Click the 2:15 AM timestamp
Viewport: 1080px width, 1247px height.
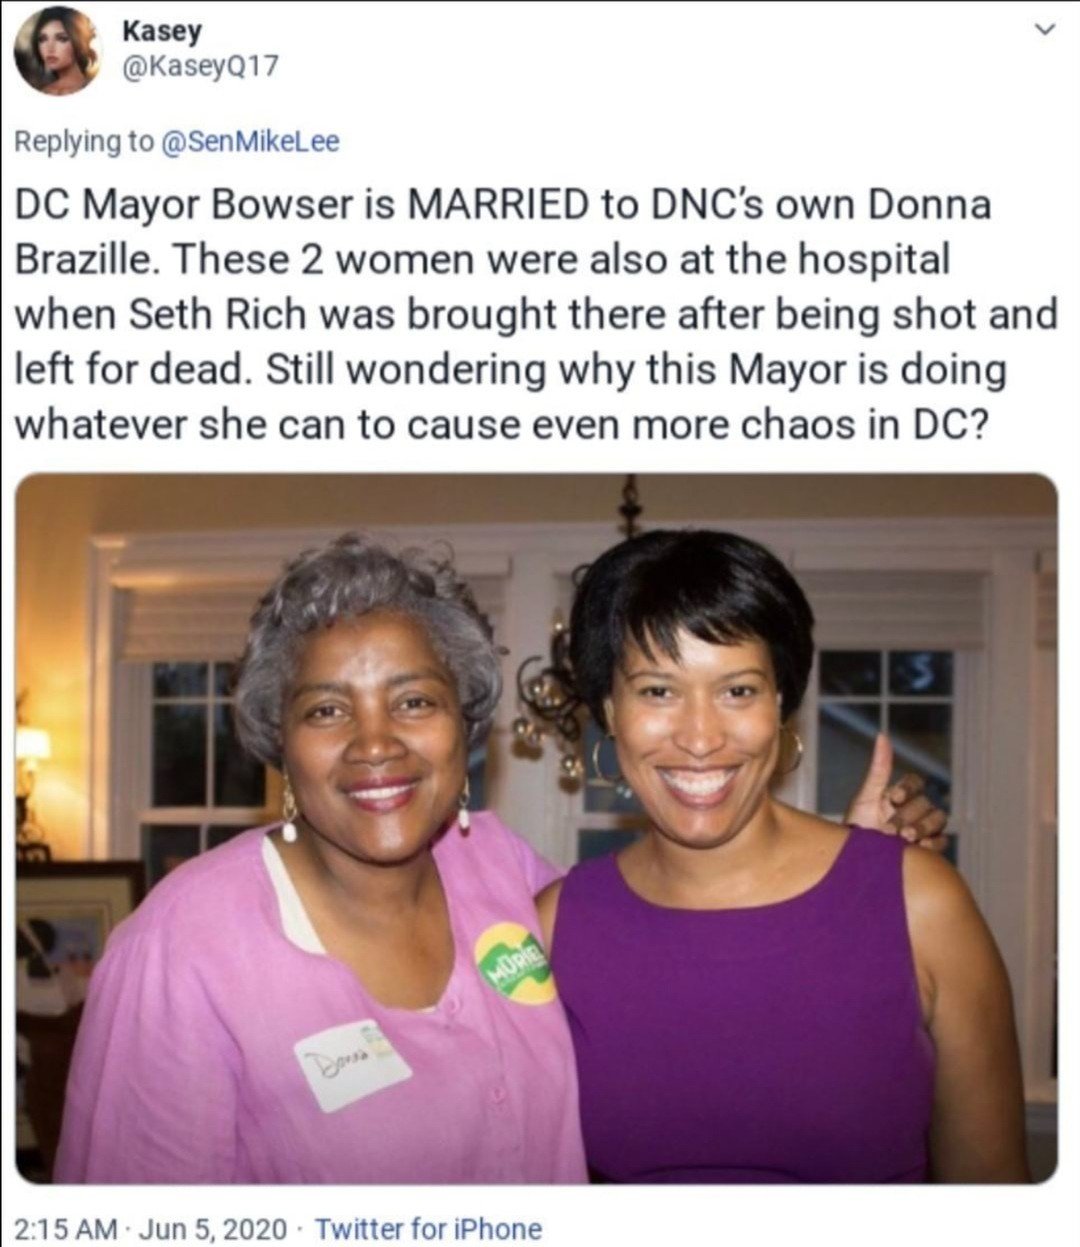(x=69, y=1228)
